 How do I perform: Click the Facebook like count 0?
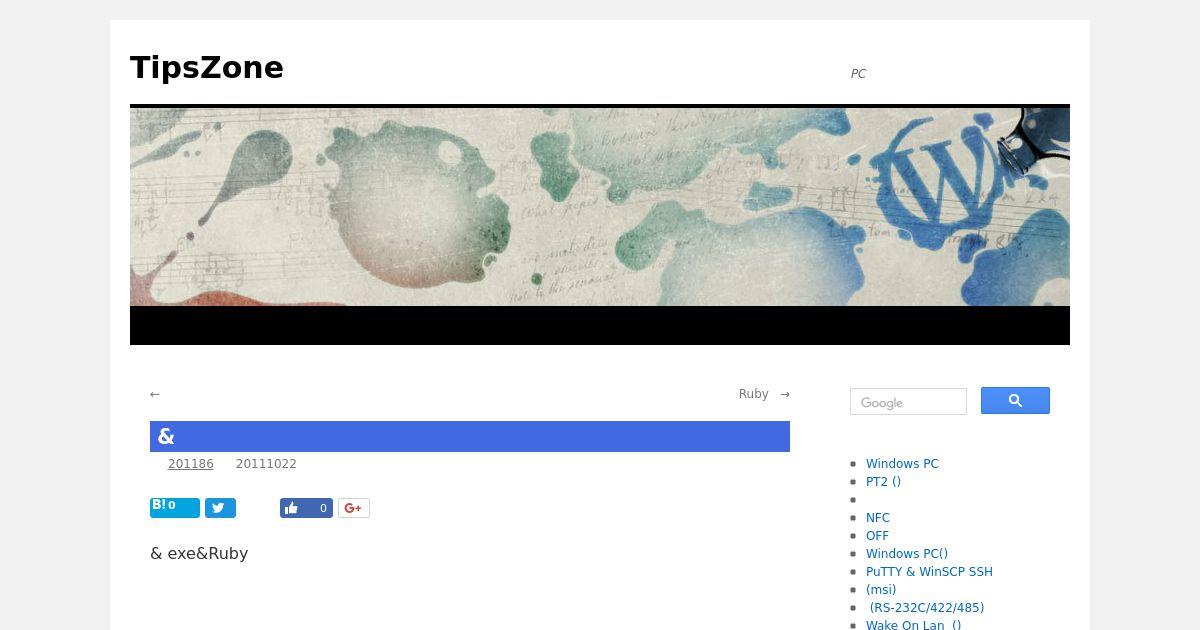pyautogui.click(x=323, y=508)
